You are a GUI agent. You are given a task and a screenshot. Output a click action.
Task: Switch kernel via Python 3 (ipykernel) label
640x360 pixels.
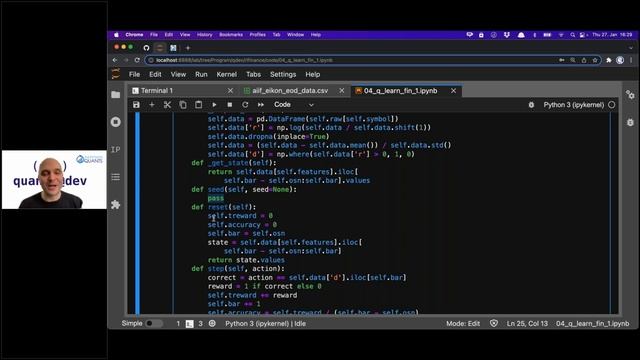point(573,105)
